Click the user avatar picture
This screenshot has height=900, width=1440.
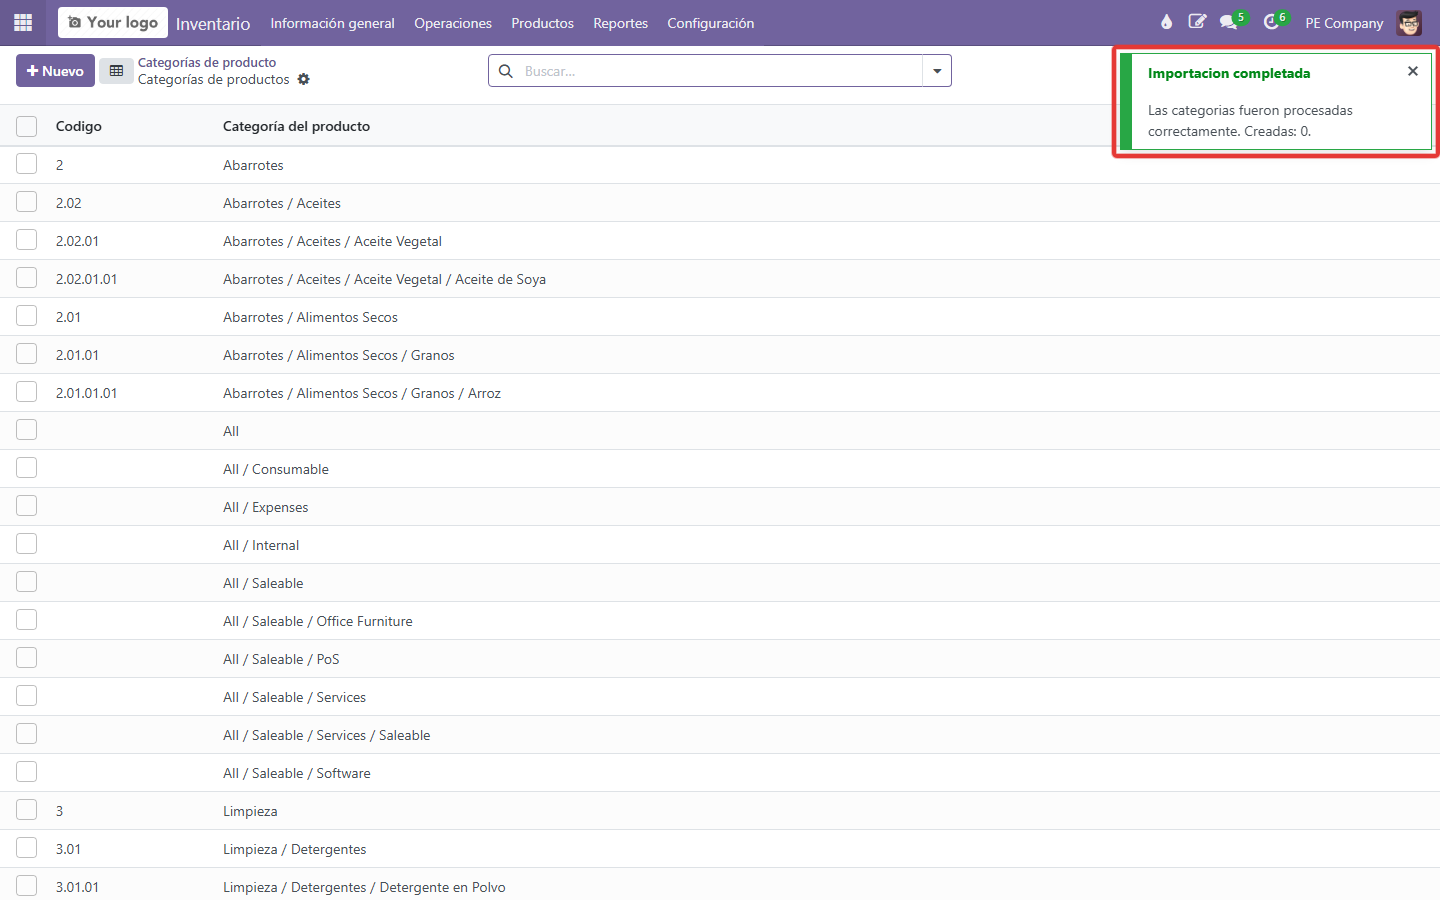pos(1409,23)
